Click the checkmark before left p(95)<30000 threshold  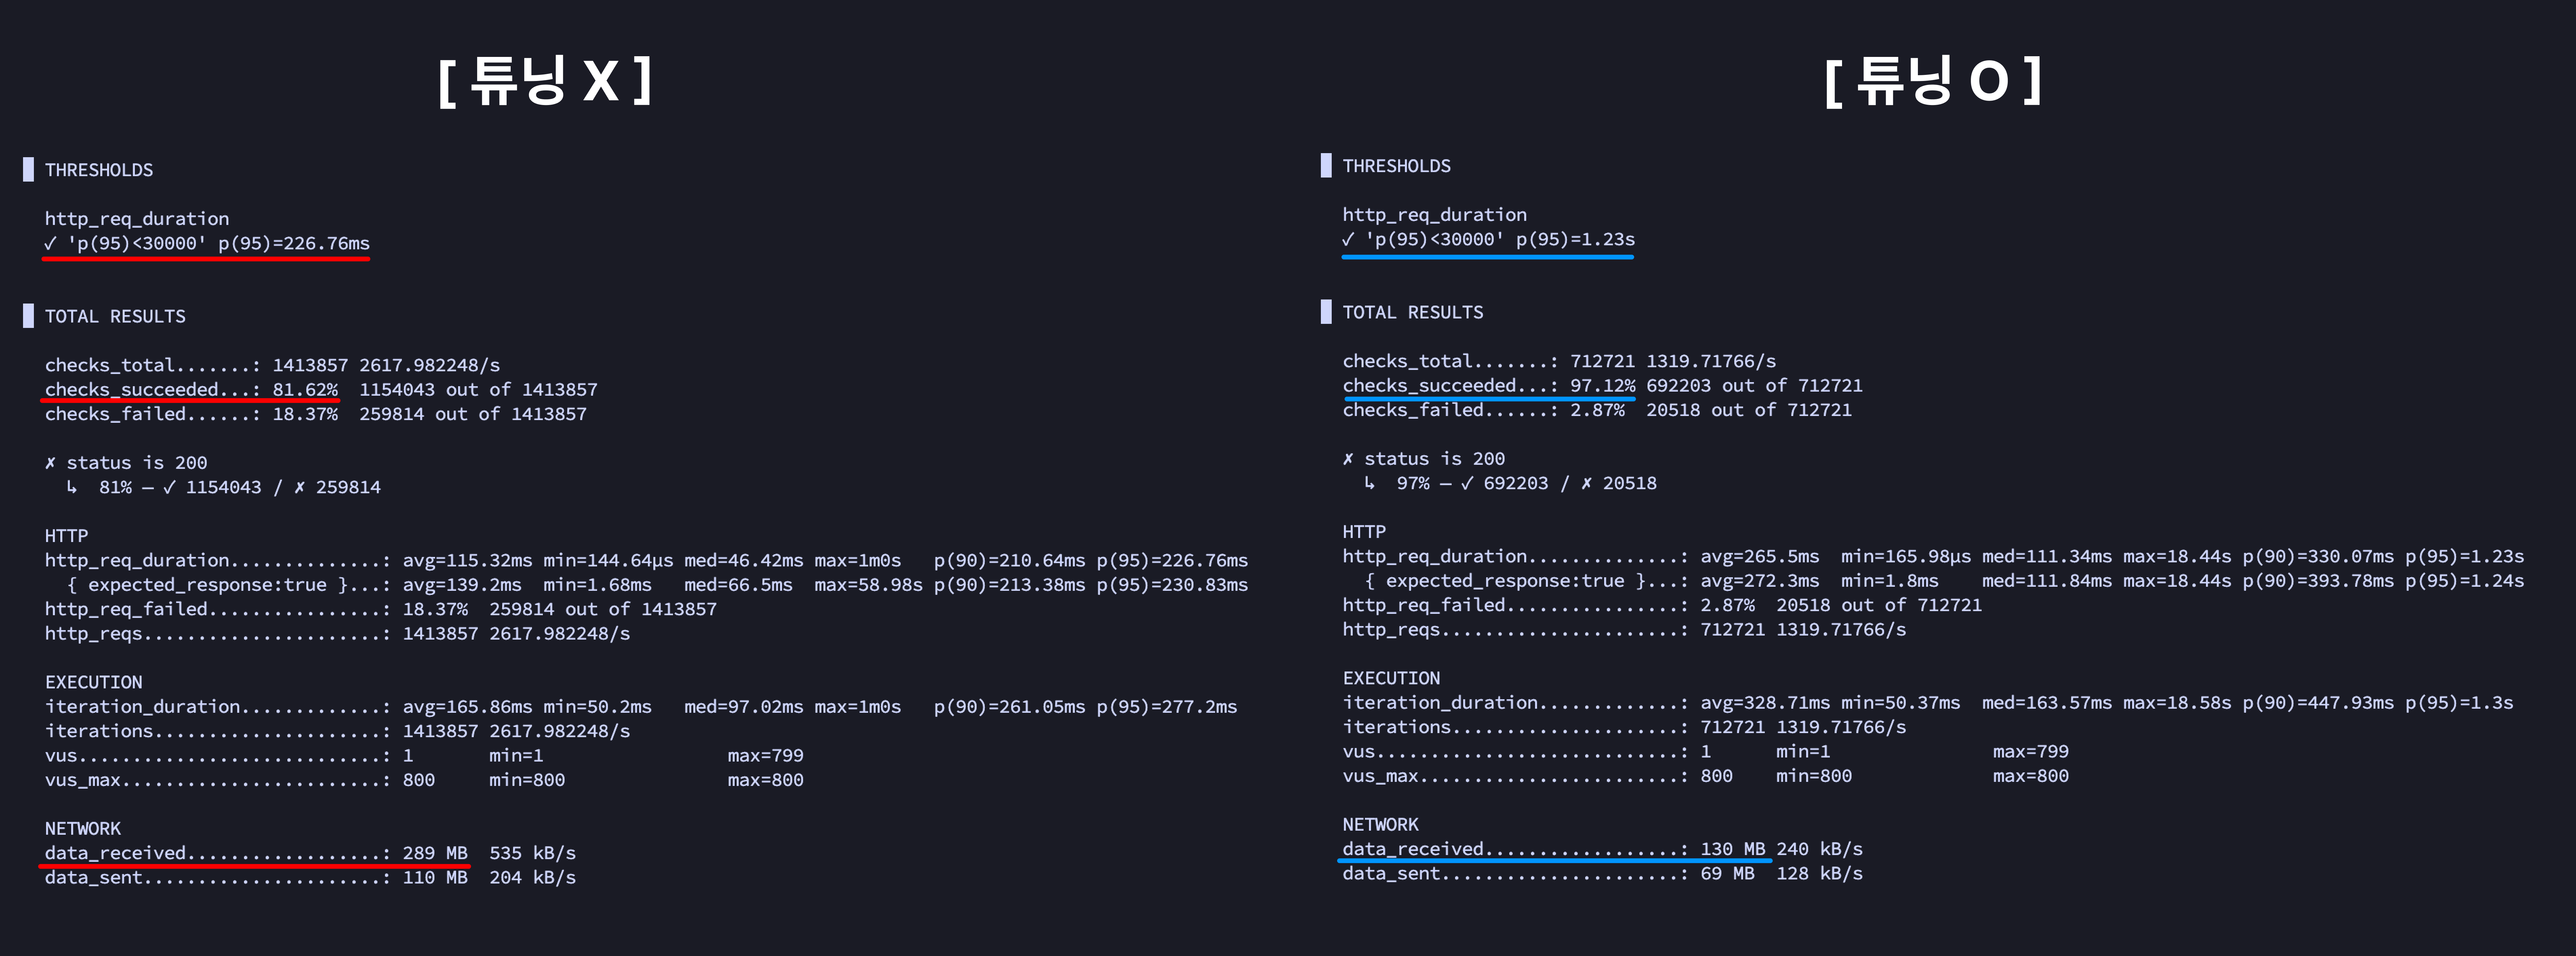click(50, 243)
